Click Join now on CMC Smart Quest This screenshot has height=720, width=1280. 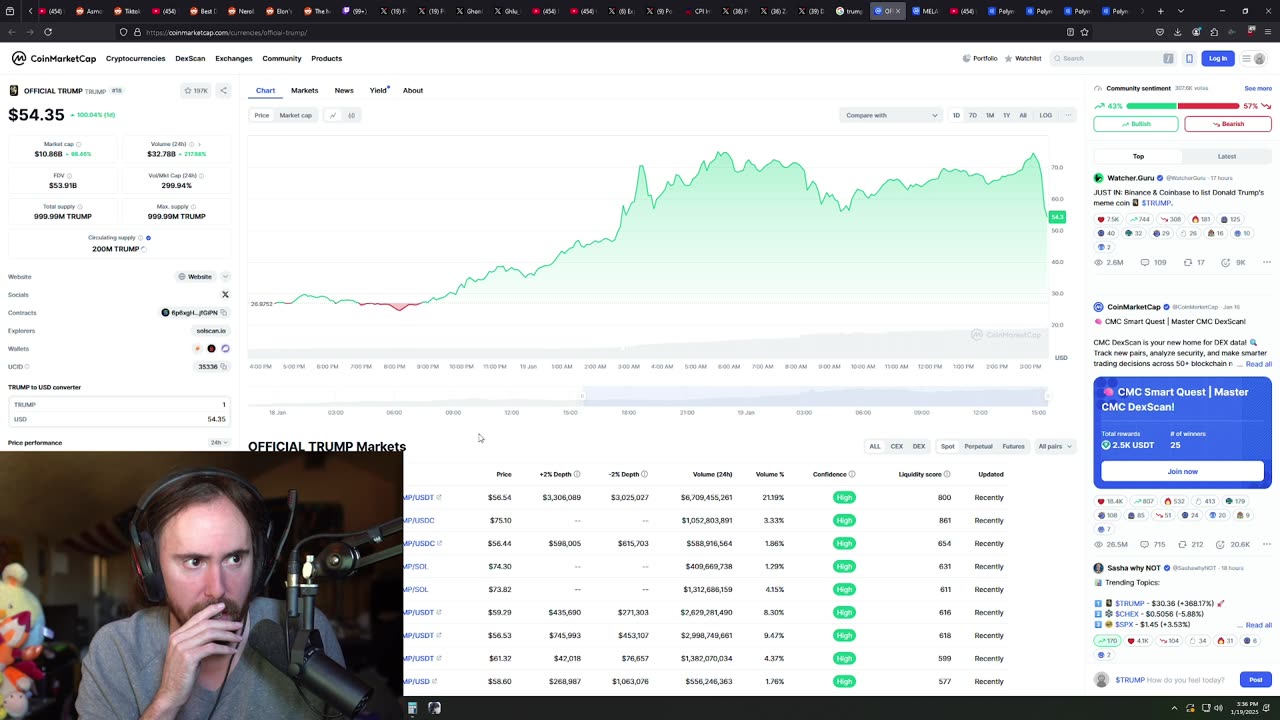coord(1182,471)
